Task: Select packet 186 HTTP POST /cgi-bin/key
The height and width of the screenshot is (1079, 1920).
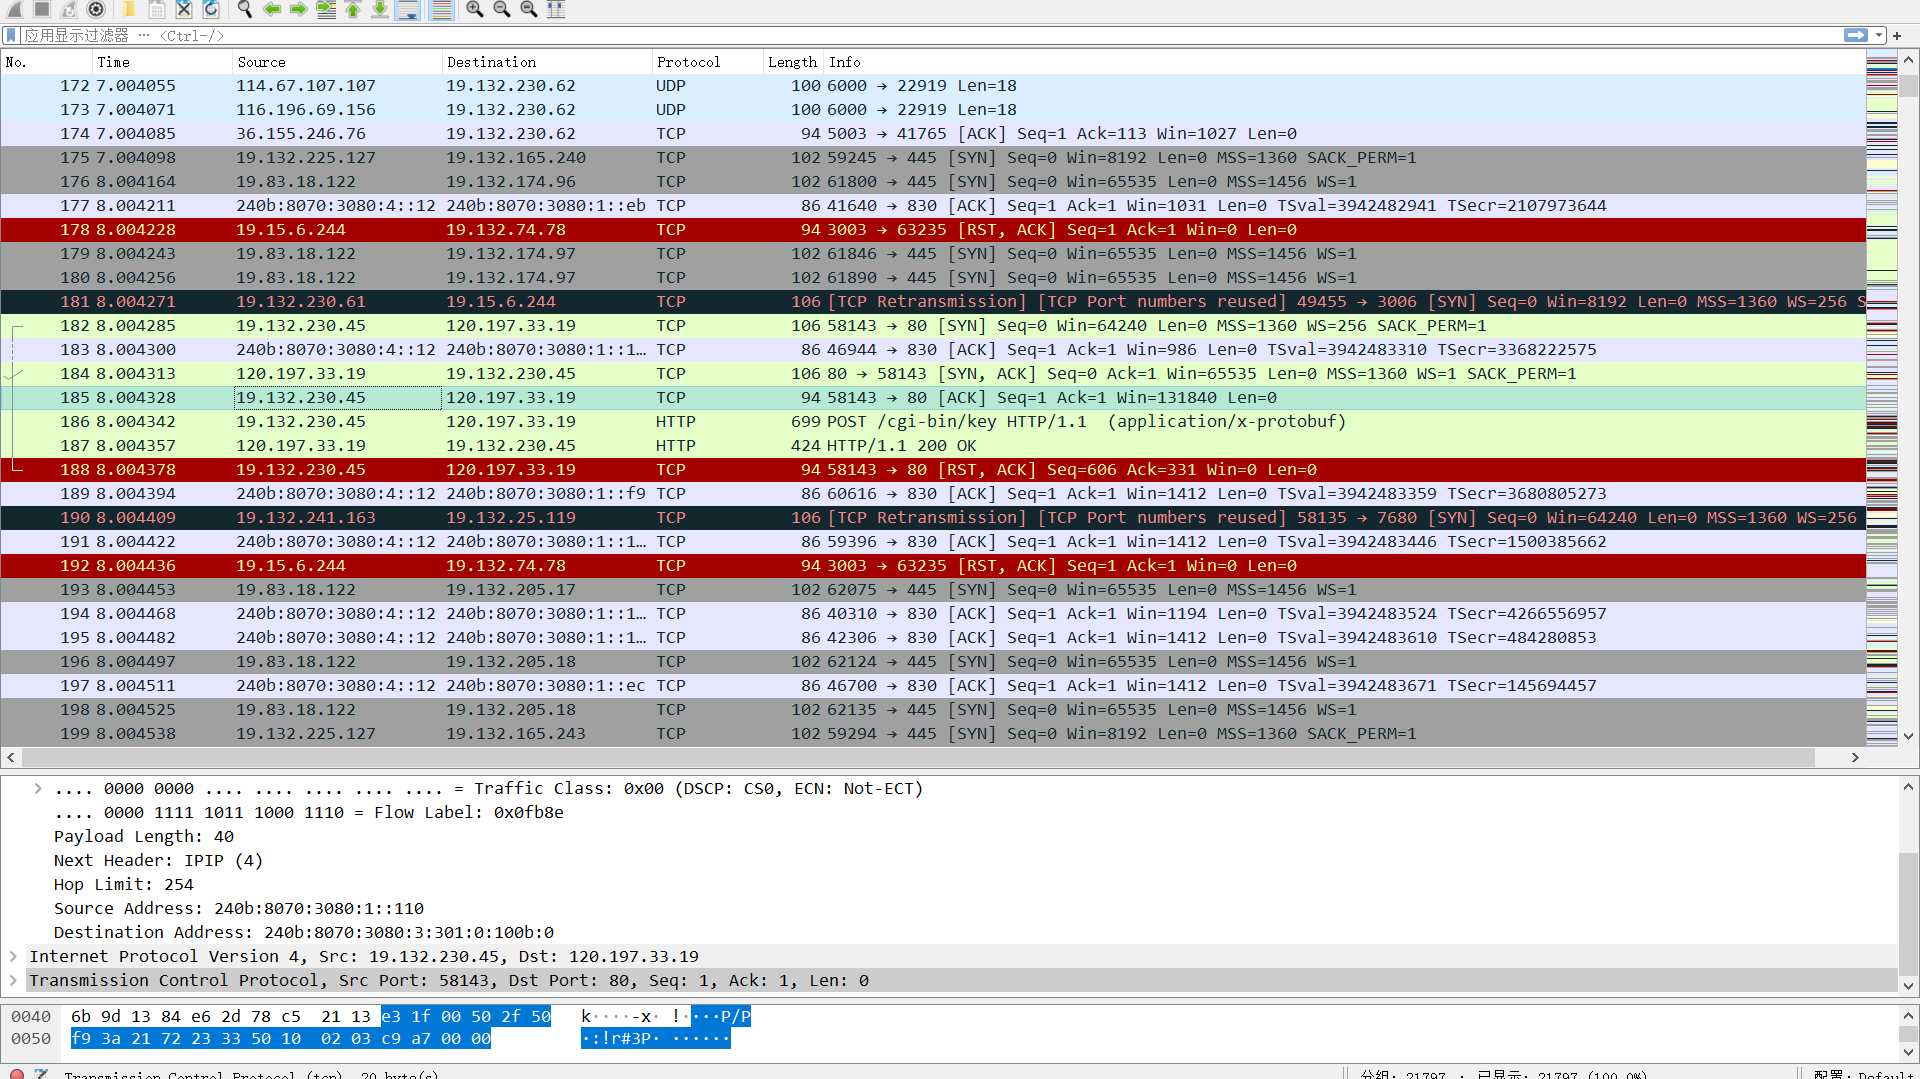Action: [933, 422]
